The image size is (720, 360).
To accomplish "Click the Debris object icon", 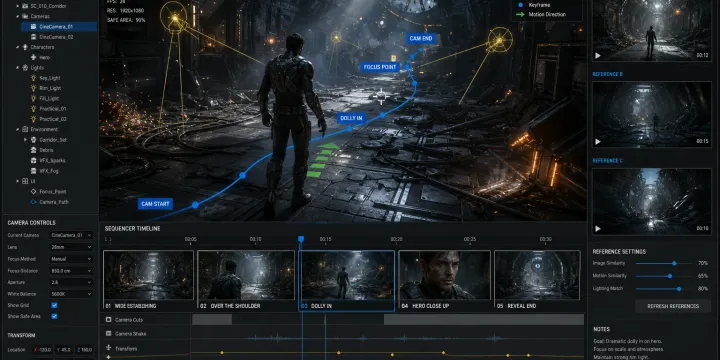I will pyautogui.click(x=34, y=150).
